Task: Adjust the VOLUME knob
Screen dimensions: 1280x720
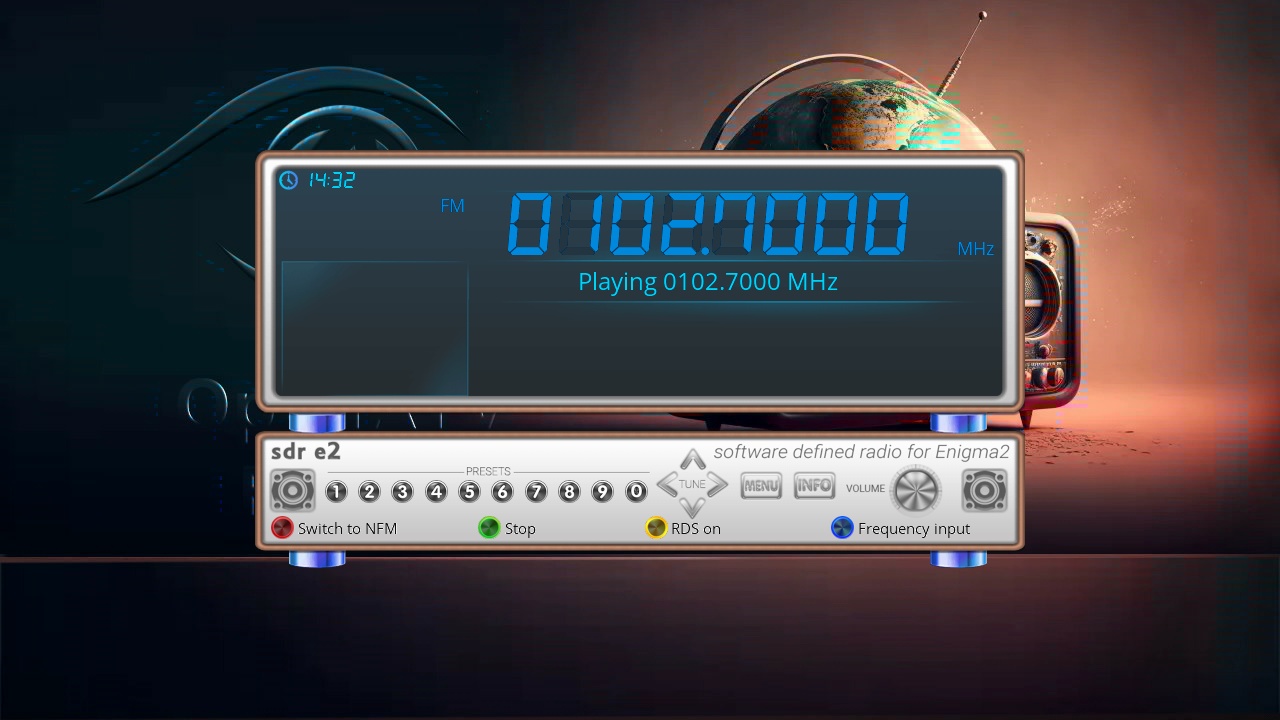Action: (917, 490)
